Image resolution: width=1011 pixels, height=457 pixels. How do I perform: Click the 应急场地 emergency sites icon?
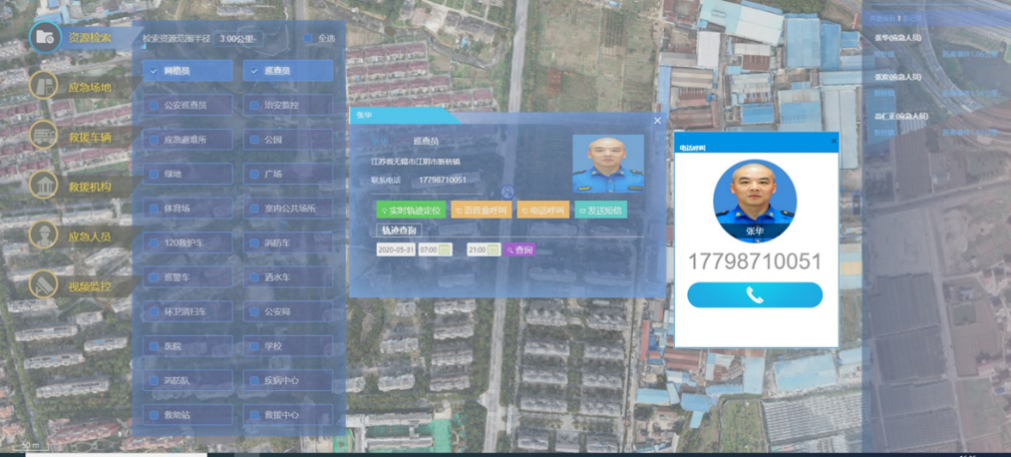click(44, 86)
